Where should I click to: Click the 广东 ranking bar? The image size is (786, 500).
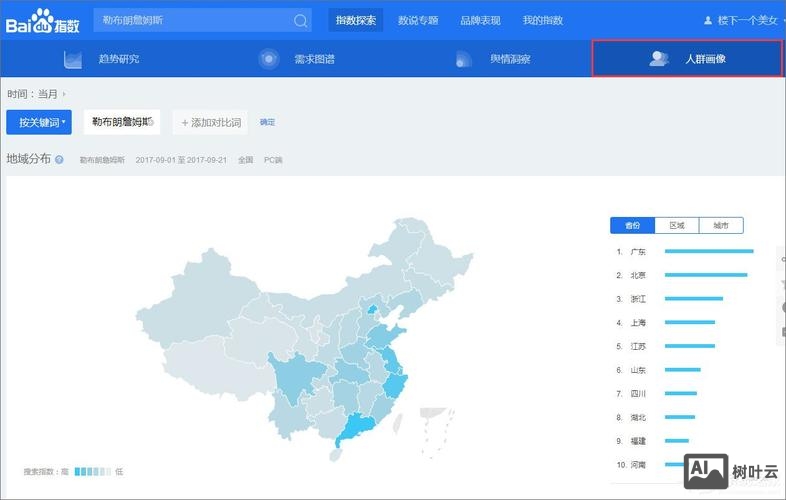tap(709, 251)
